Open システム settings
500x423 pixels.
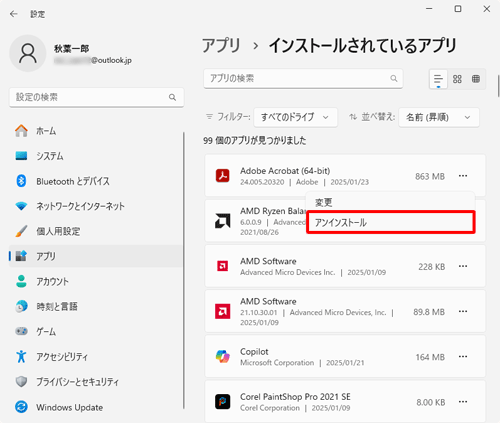[95, 156]
